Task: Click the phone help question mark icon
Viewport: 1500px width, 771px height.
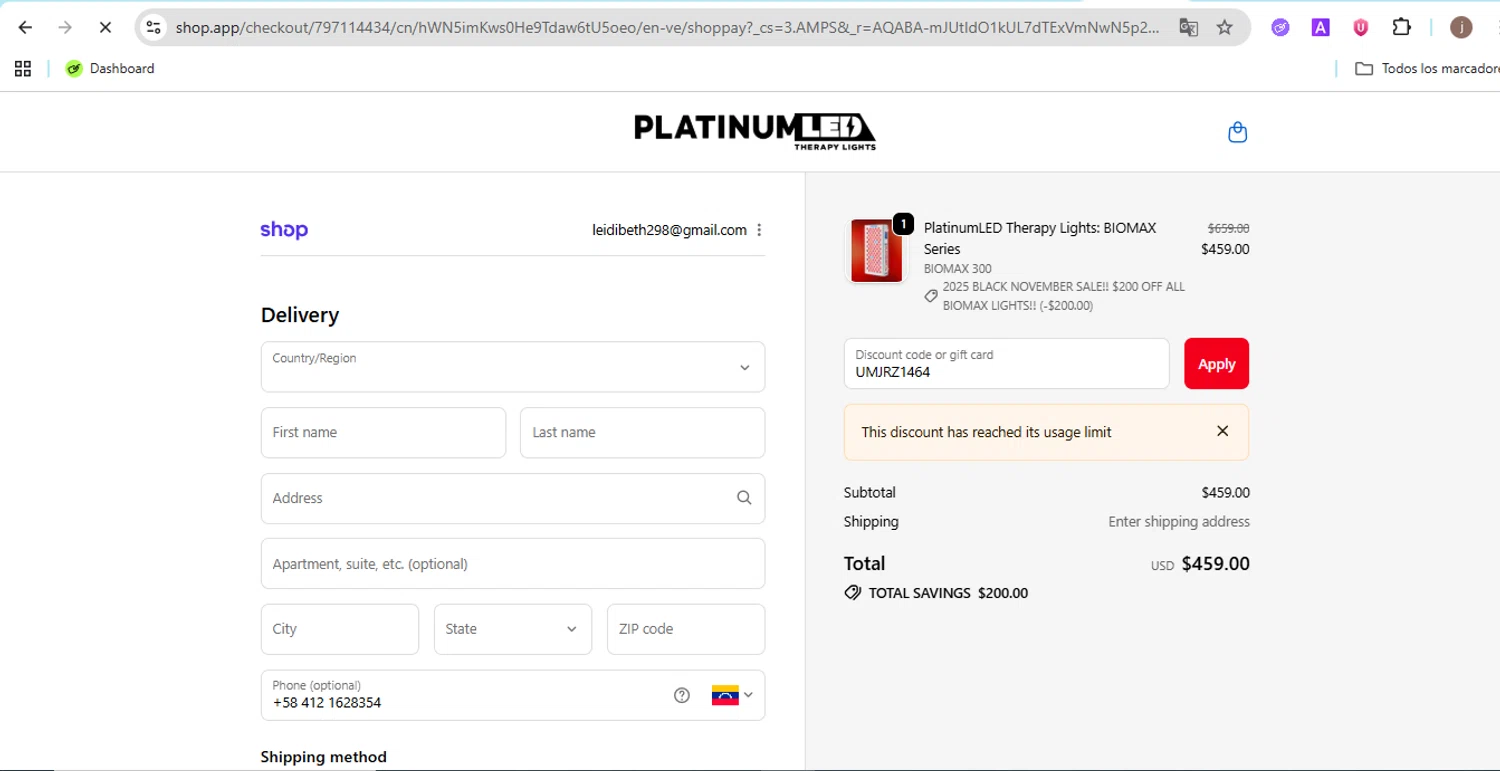Action: pyautogui.click(x=682, y=695)
